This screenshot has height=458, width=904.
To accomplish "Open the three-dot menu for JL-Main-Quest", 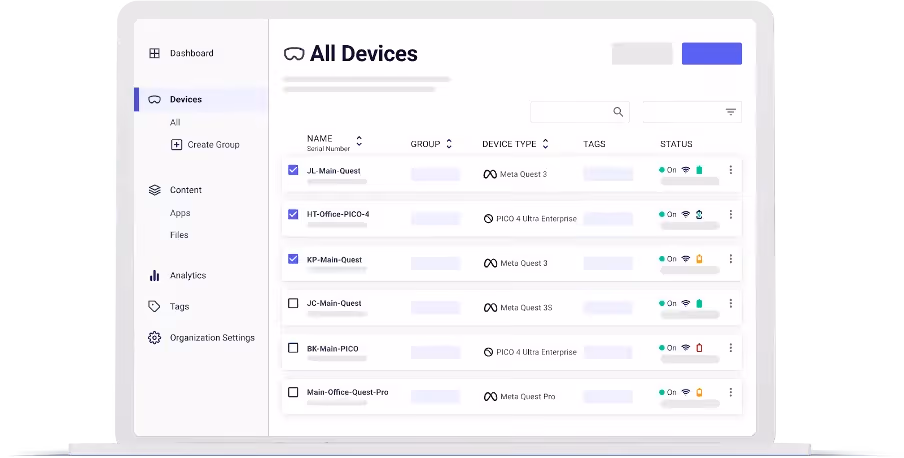I will coord(730,170).
